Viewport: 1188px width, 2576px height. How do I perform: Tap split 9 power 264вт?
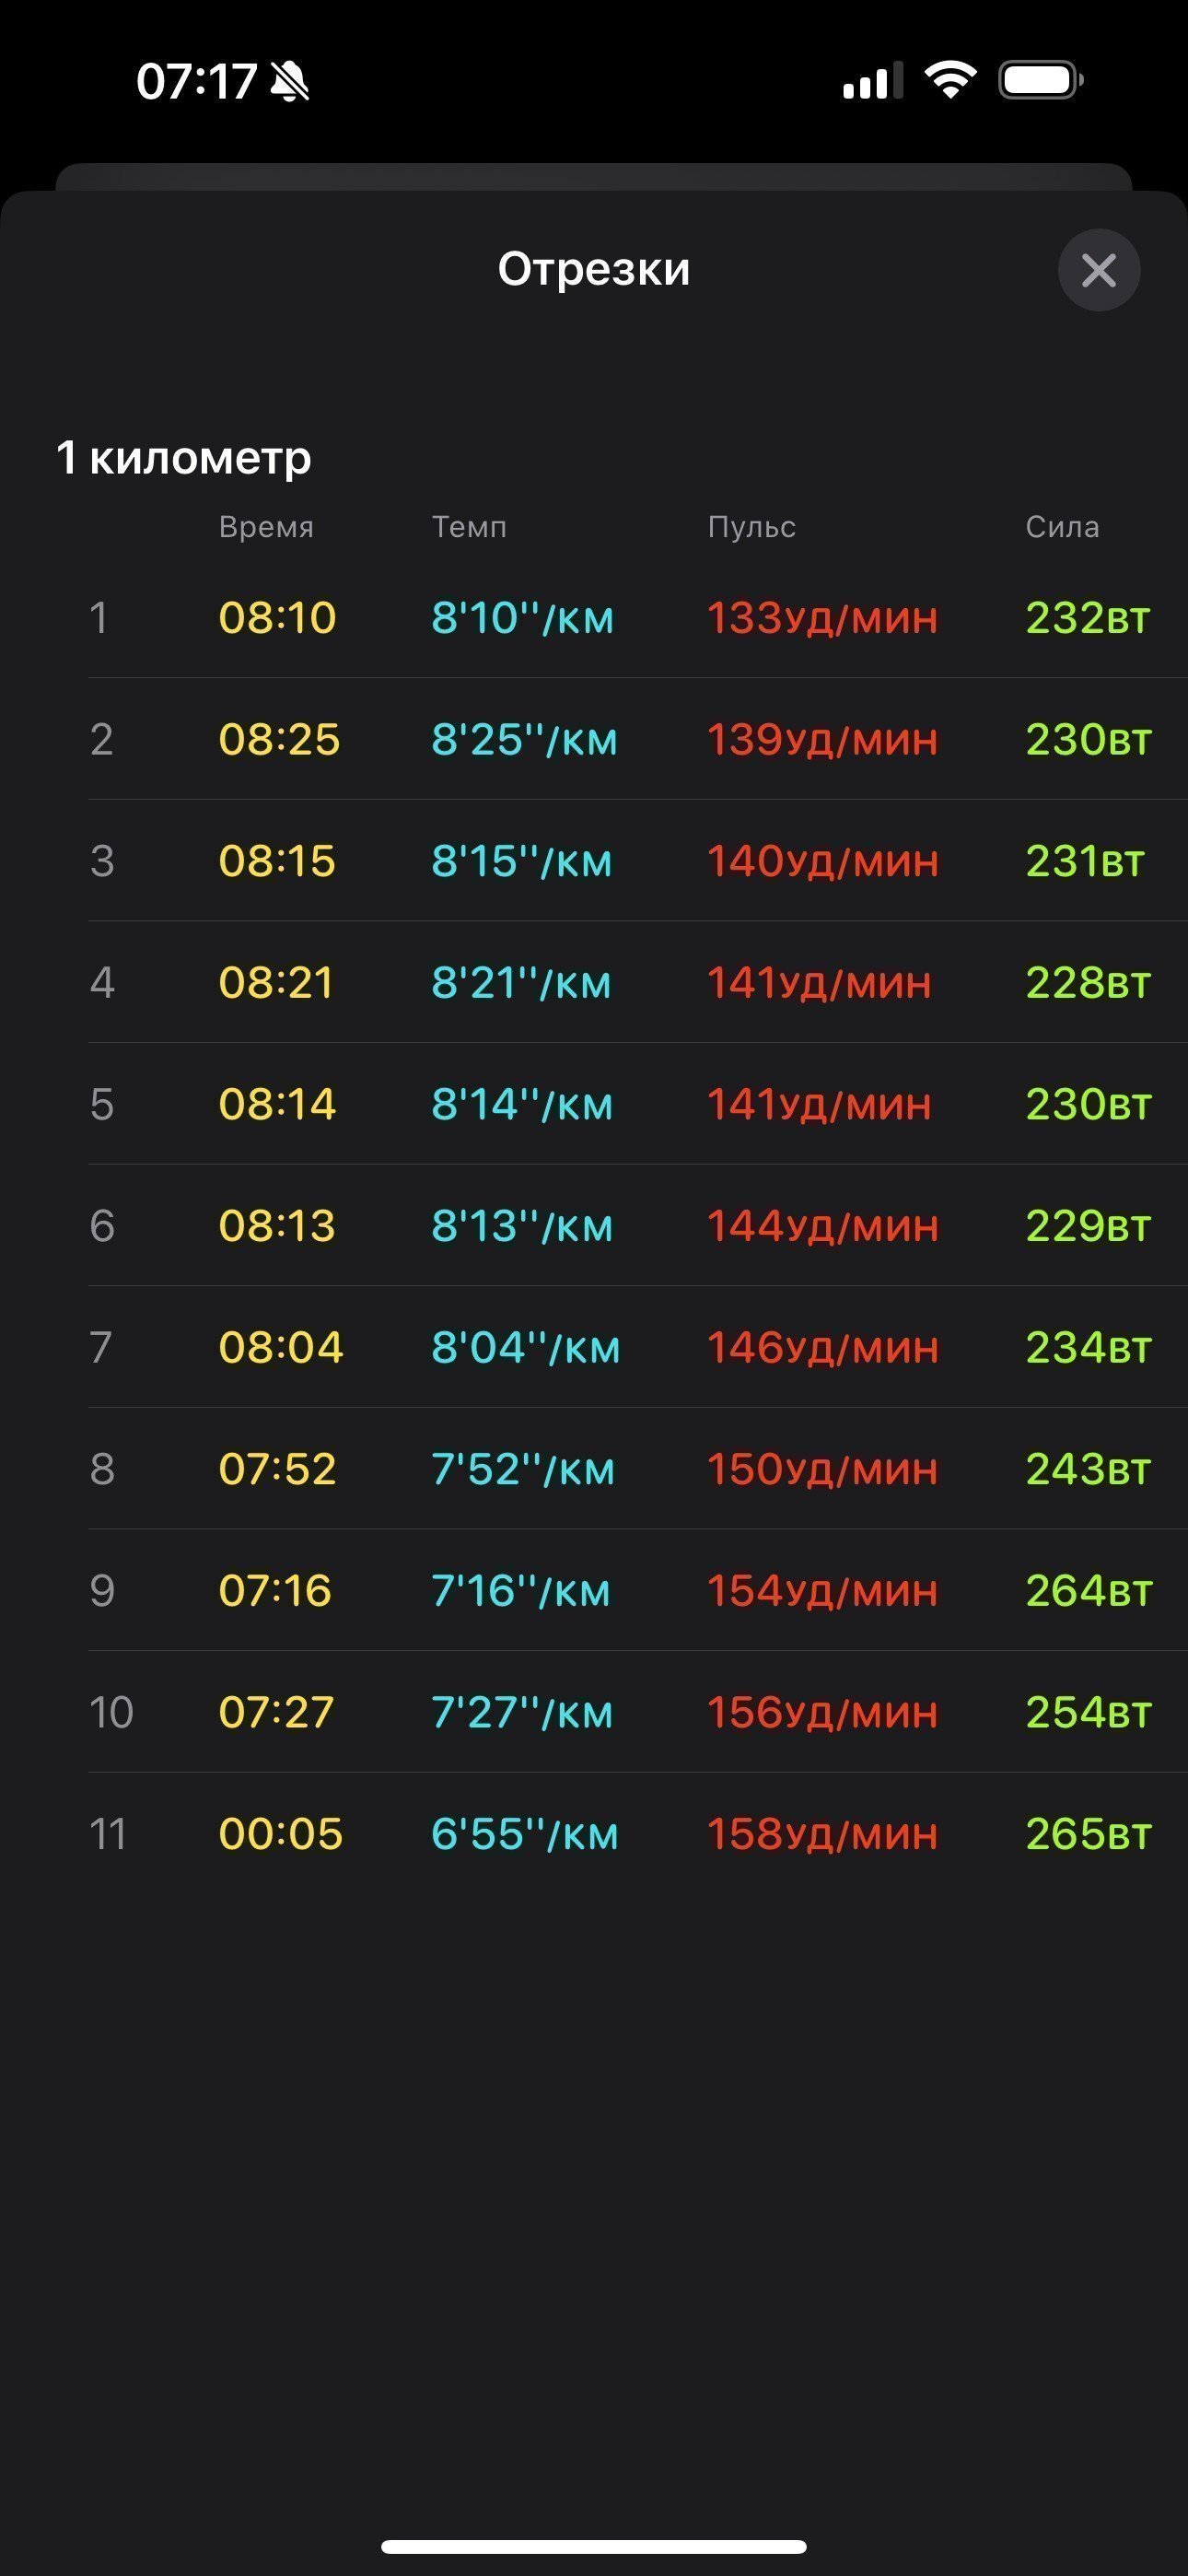point(1089,1590)
